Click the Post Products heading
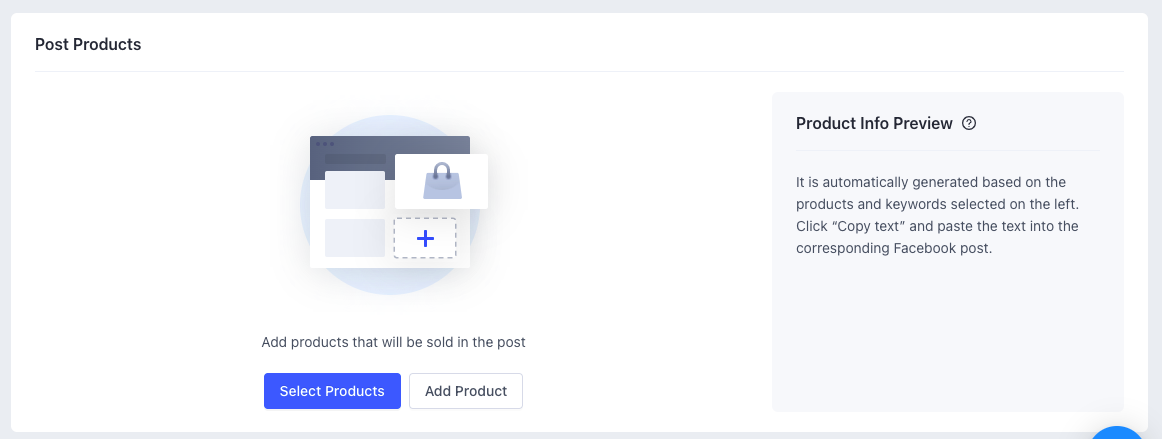The width and height of the screenshot is (1162, 439). pyautogui.click(x=88, y=45)
